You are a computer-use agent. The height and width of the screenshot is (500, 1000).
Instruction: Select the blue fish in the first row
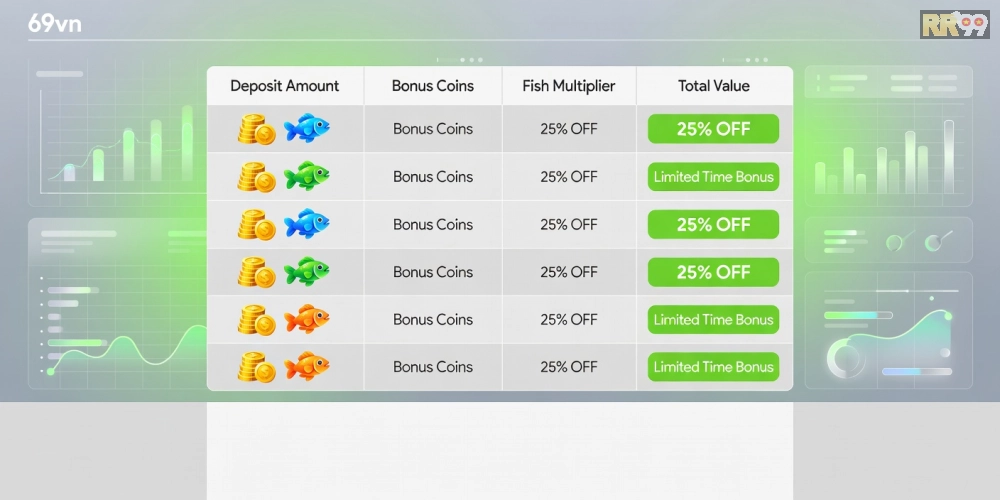tap(306, 129)
